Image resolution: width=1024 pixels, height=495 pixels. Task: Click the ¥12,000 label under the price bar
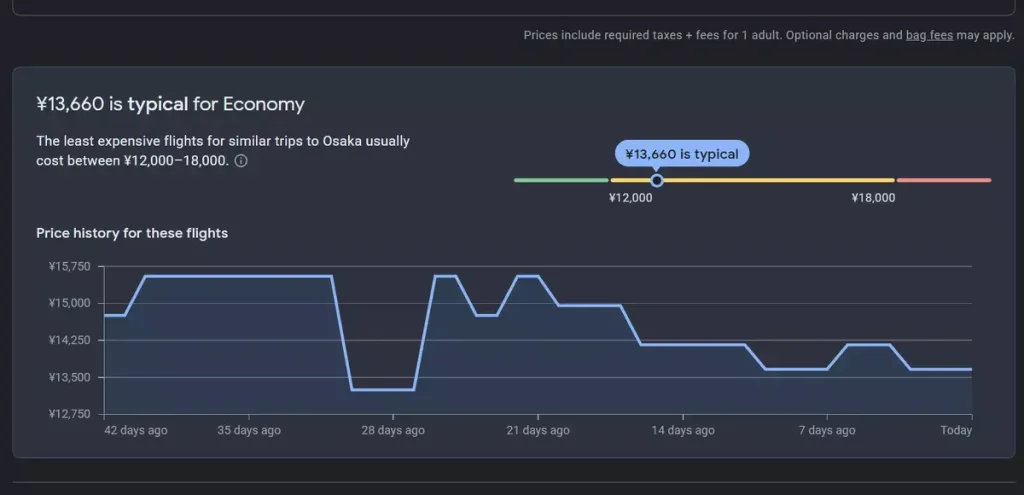pos(630,198)
